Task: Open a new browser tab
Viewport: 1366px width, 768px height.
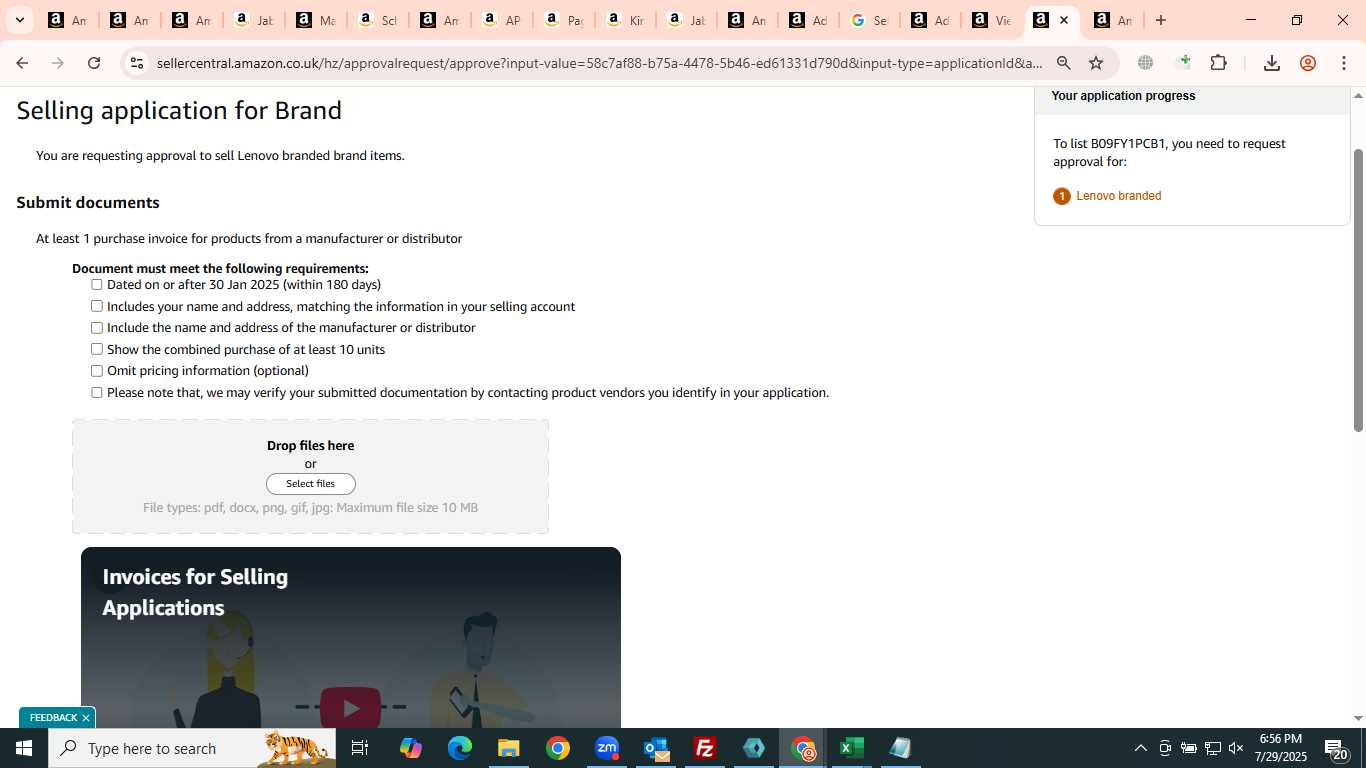Action: pos(1161,20)
